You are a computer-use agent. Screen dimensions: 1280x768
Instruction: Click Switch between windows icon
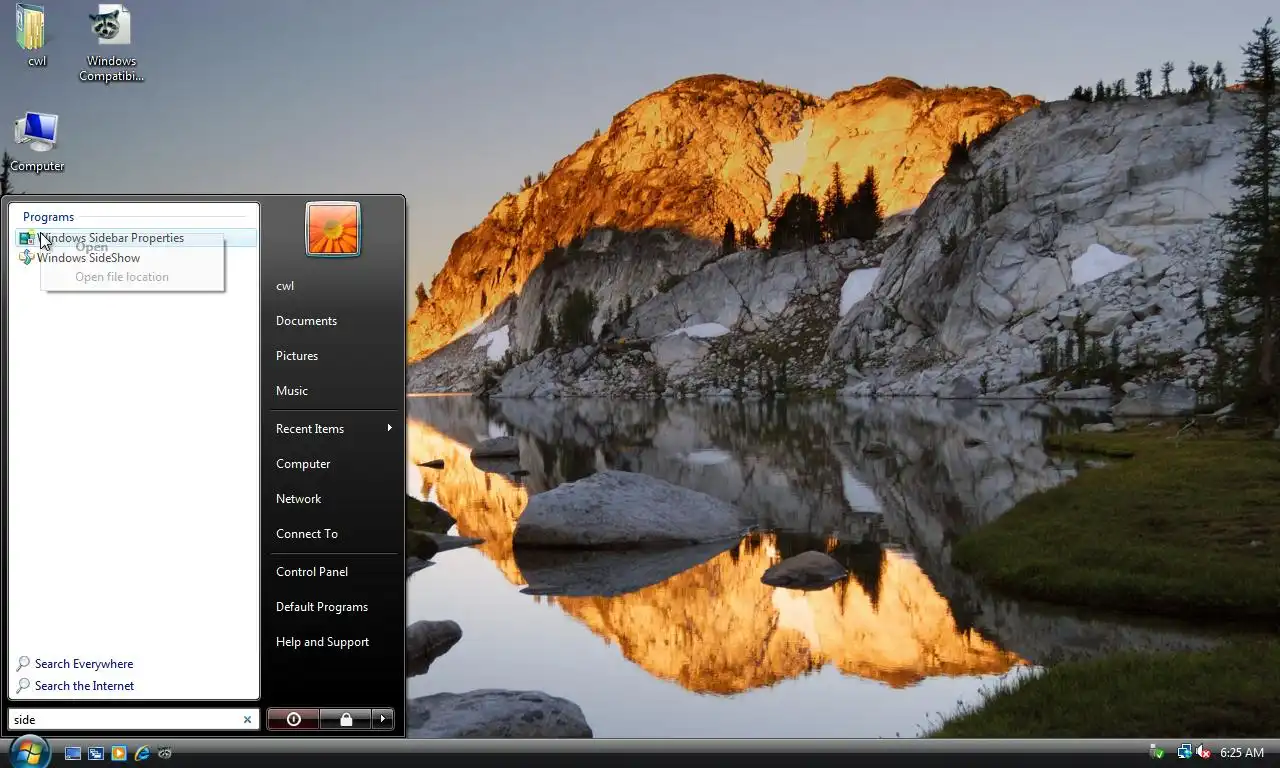point(96,753)
